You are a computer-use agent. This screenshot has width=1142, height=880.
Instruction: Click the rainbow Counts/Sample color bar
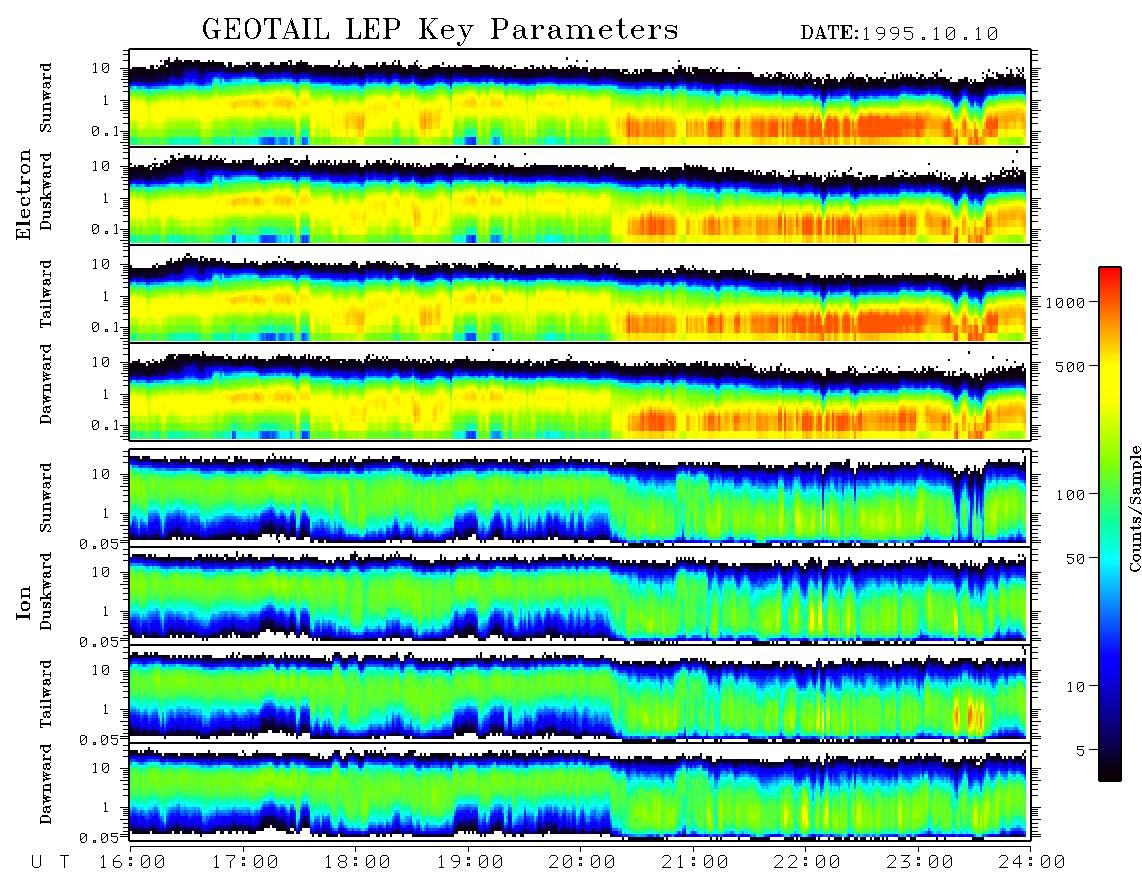click(1110, 524)
